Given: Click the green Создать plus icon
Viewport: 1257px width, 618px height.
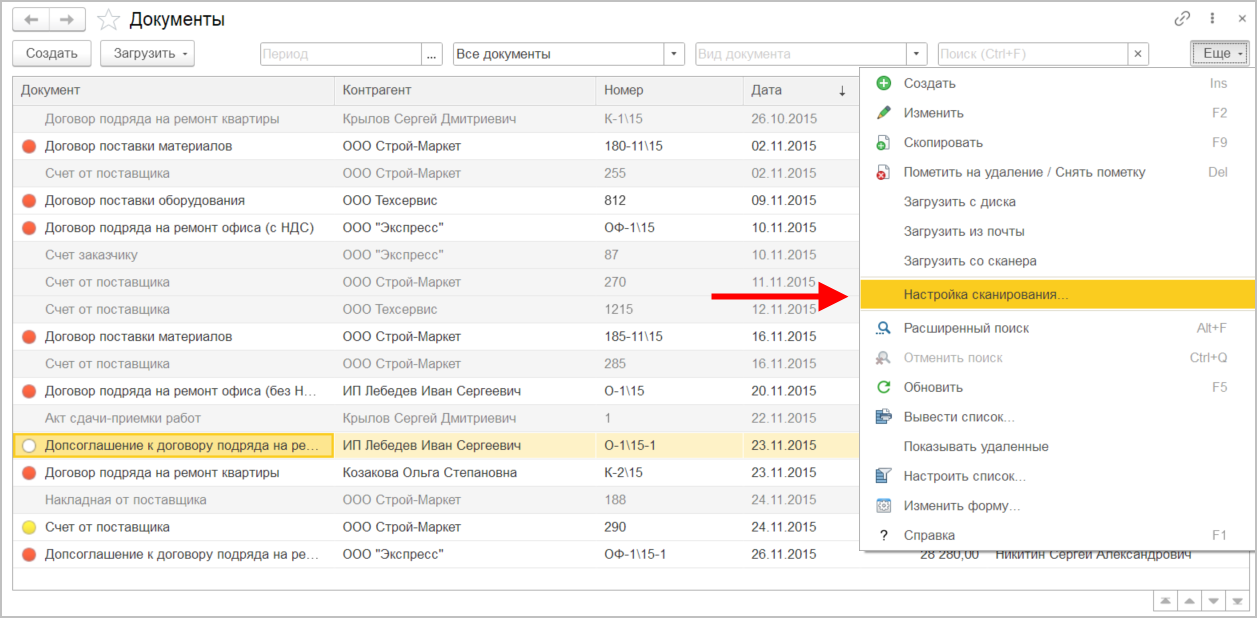Looking at the screenshot, I should pyautogui.click(x=883, y=84).
